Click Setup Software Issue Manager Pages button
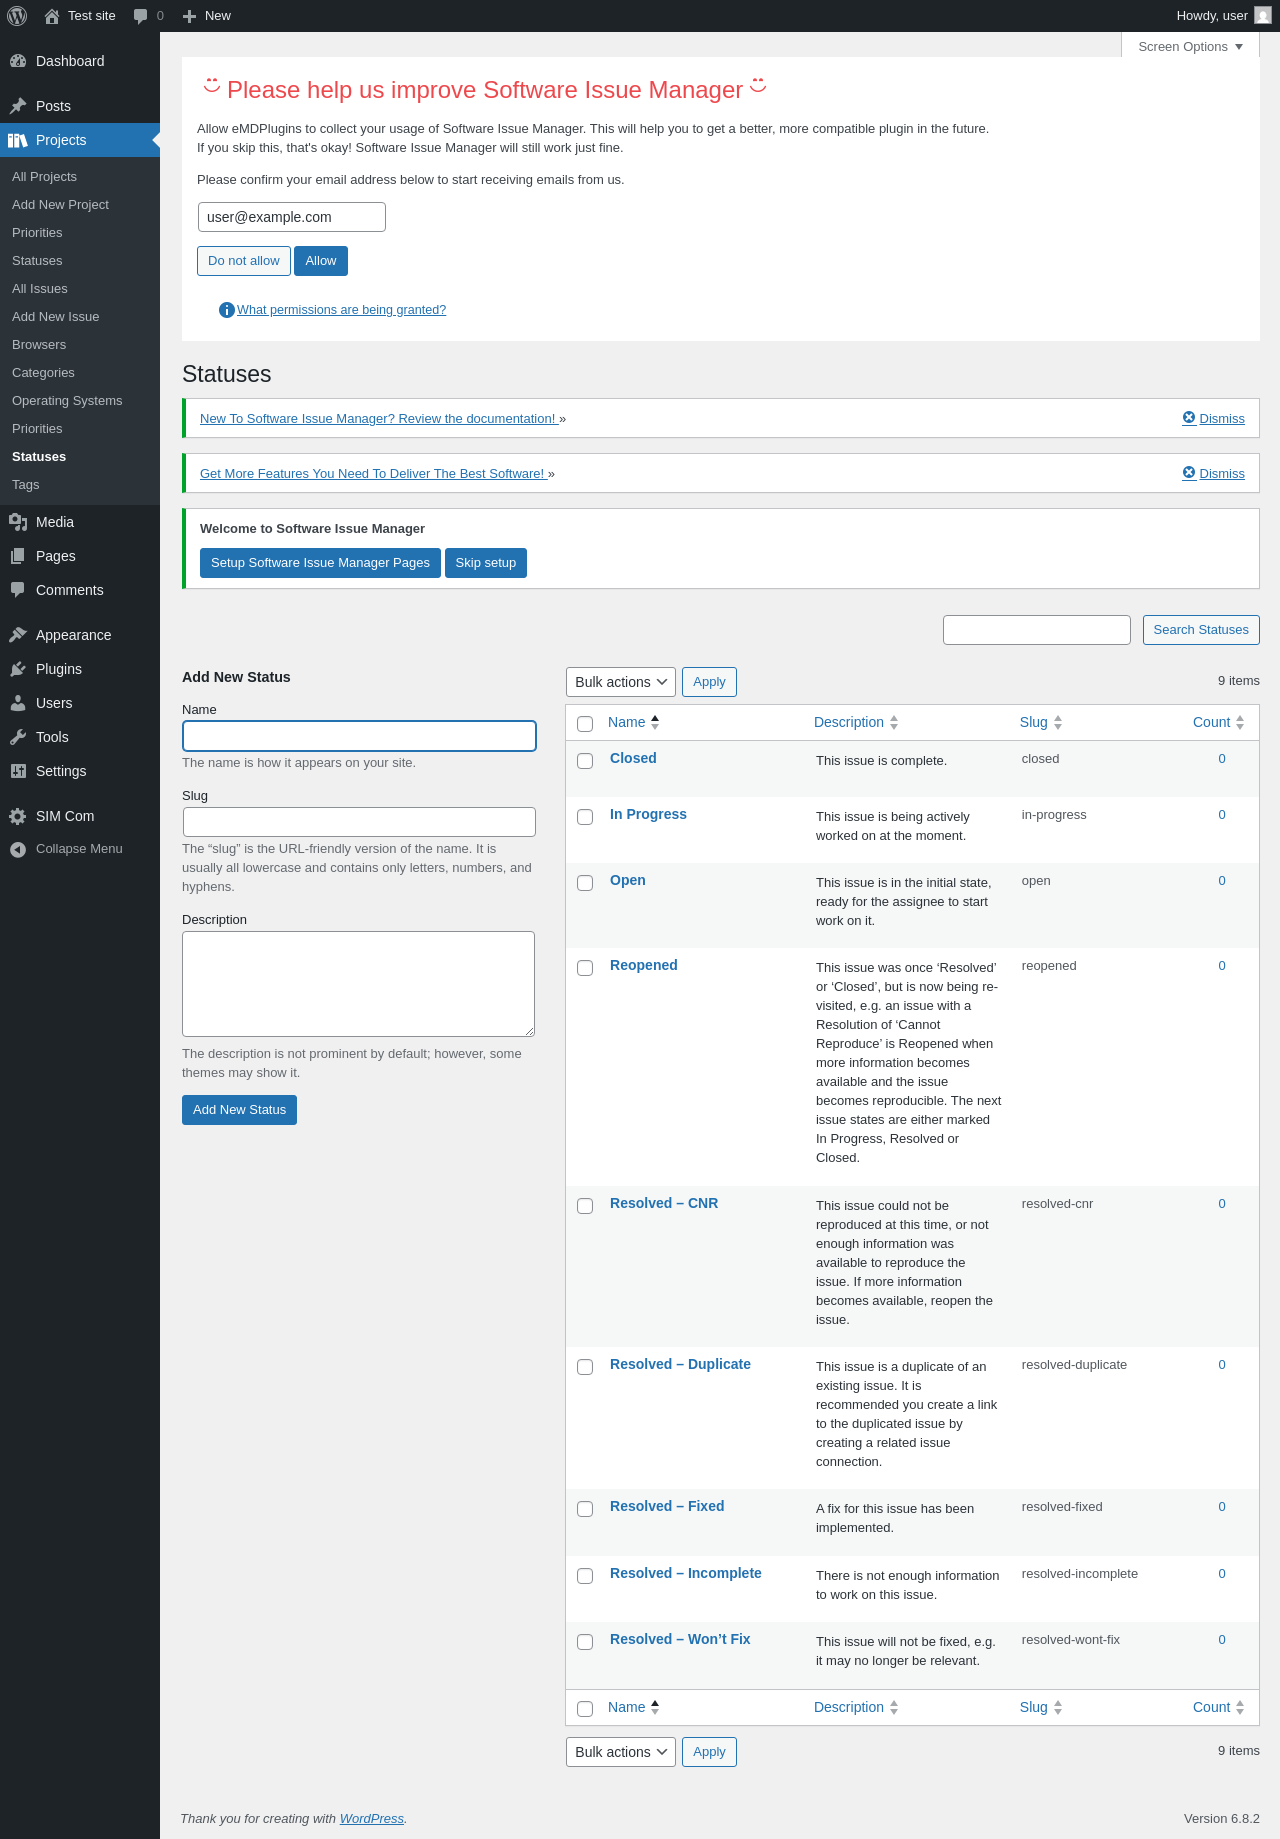Viewport: 1280px width, 1839px height. coord(320,563)
